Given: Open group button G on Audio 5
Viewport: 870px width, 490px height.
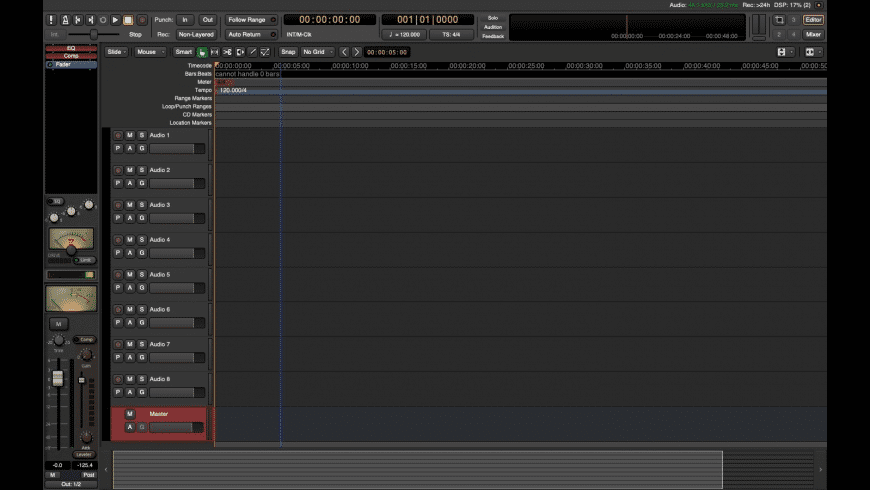Looking at the screenshot, I should tap(142, 288).
